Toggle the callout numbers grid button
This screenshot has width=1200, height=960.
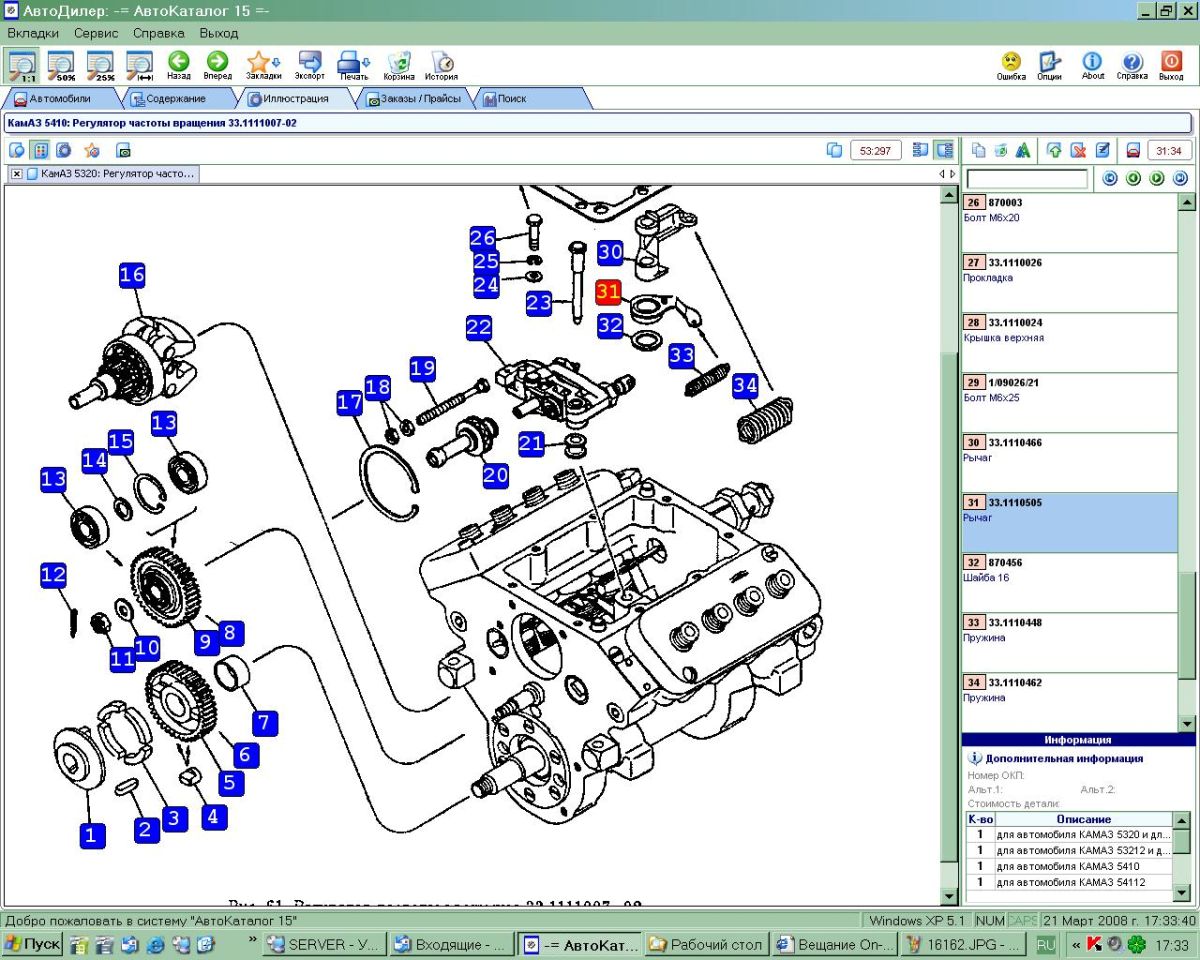coord(41,150)
